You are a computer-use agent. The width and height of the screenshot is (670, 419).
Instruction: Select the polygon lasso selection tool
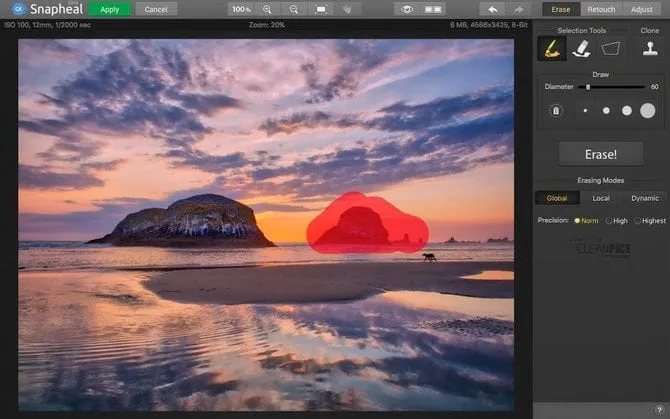pyautogui.click(x=610, y=48)
